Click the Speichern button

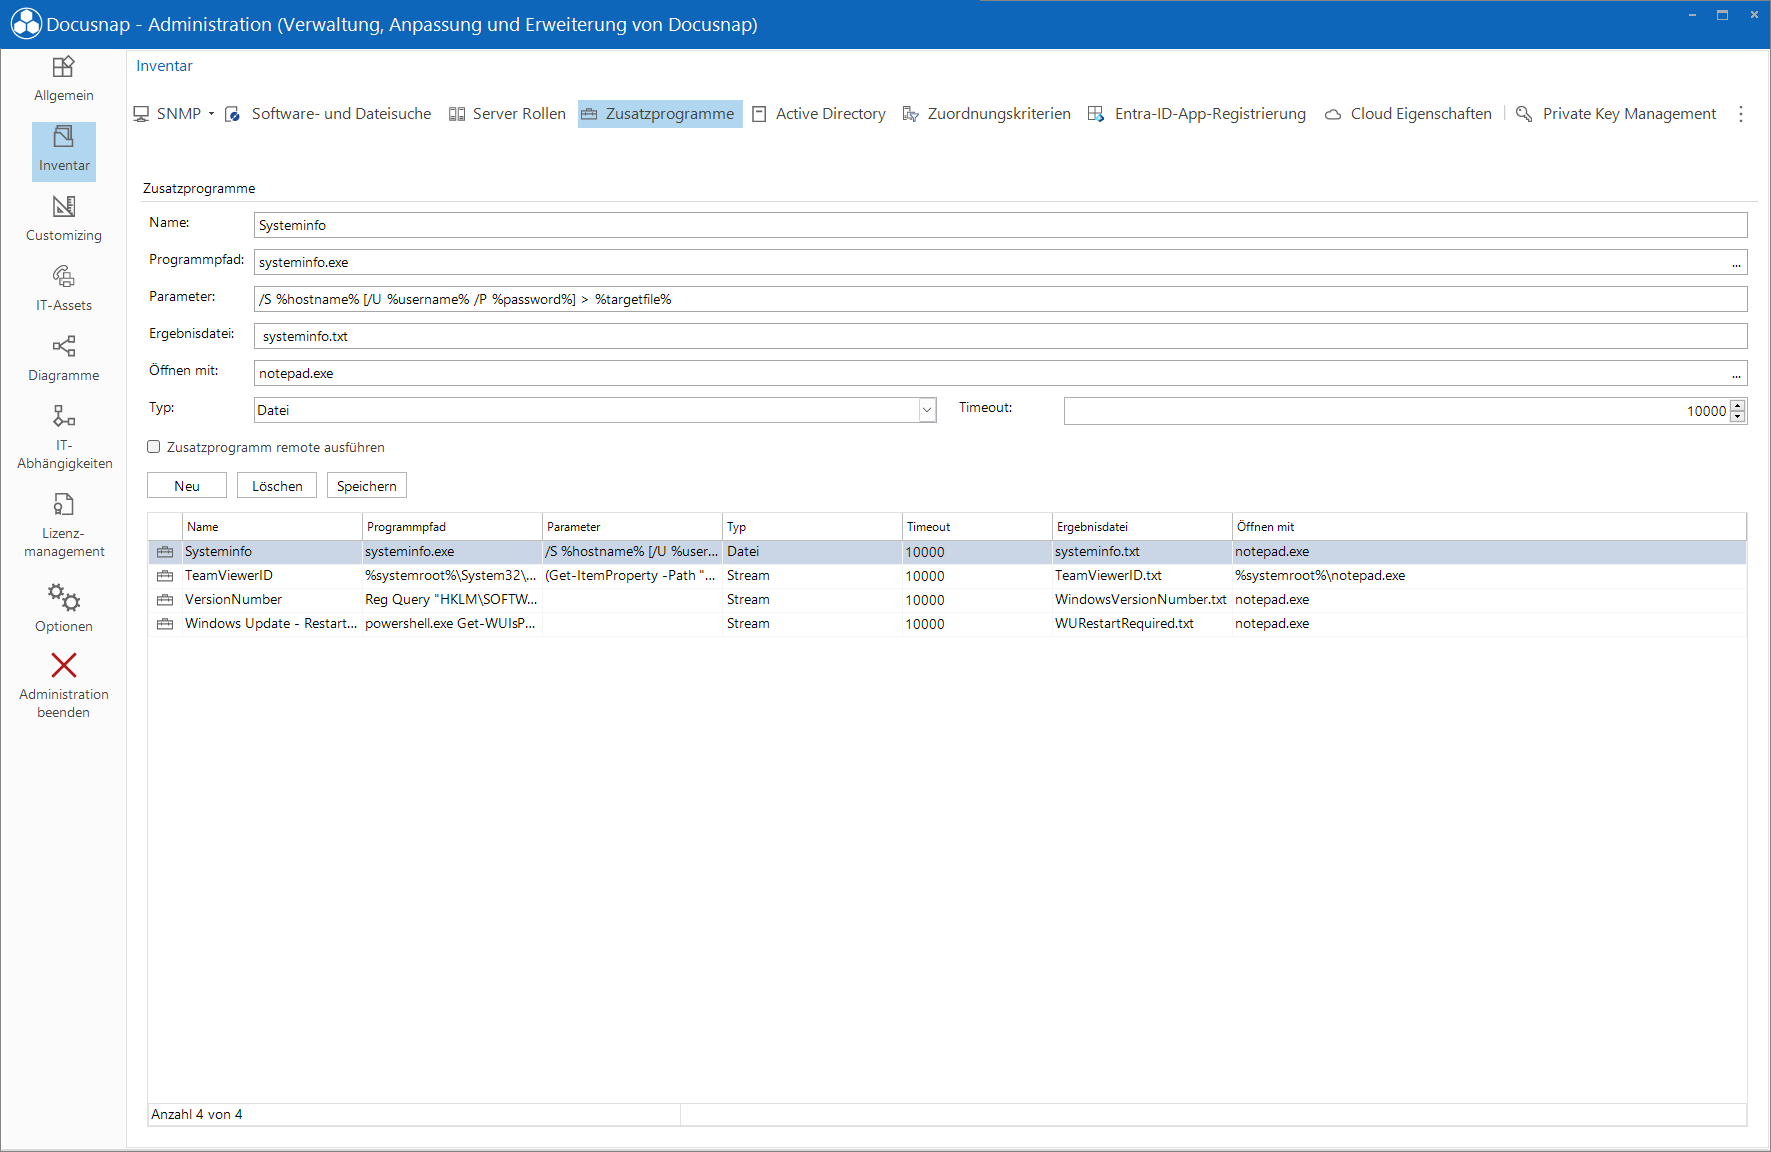[367, 486]
